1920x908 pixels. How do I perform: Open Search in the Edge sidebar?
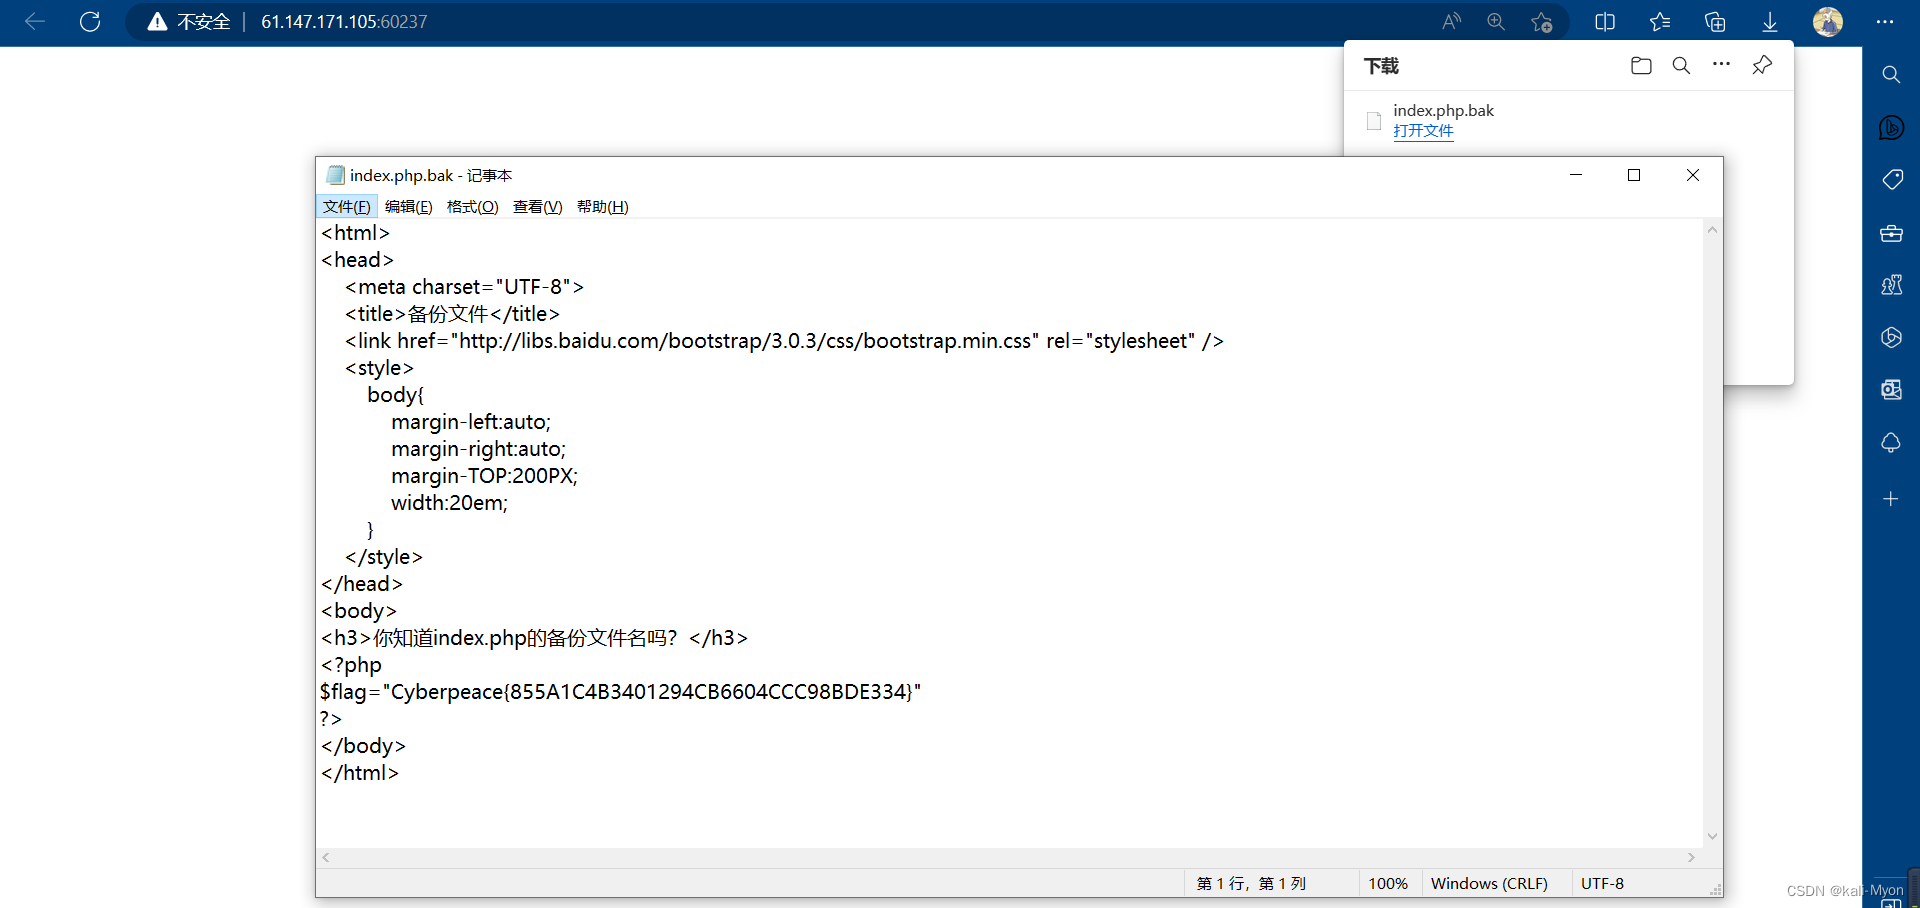pos(1891,74)
